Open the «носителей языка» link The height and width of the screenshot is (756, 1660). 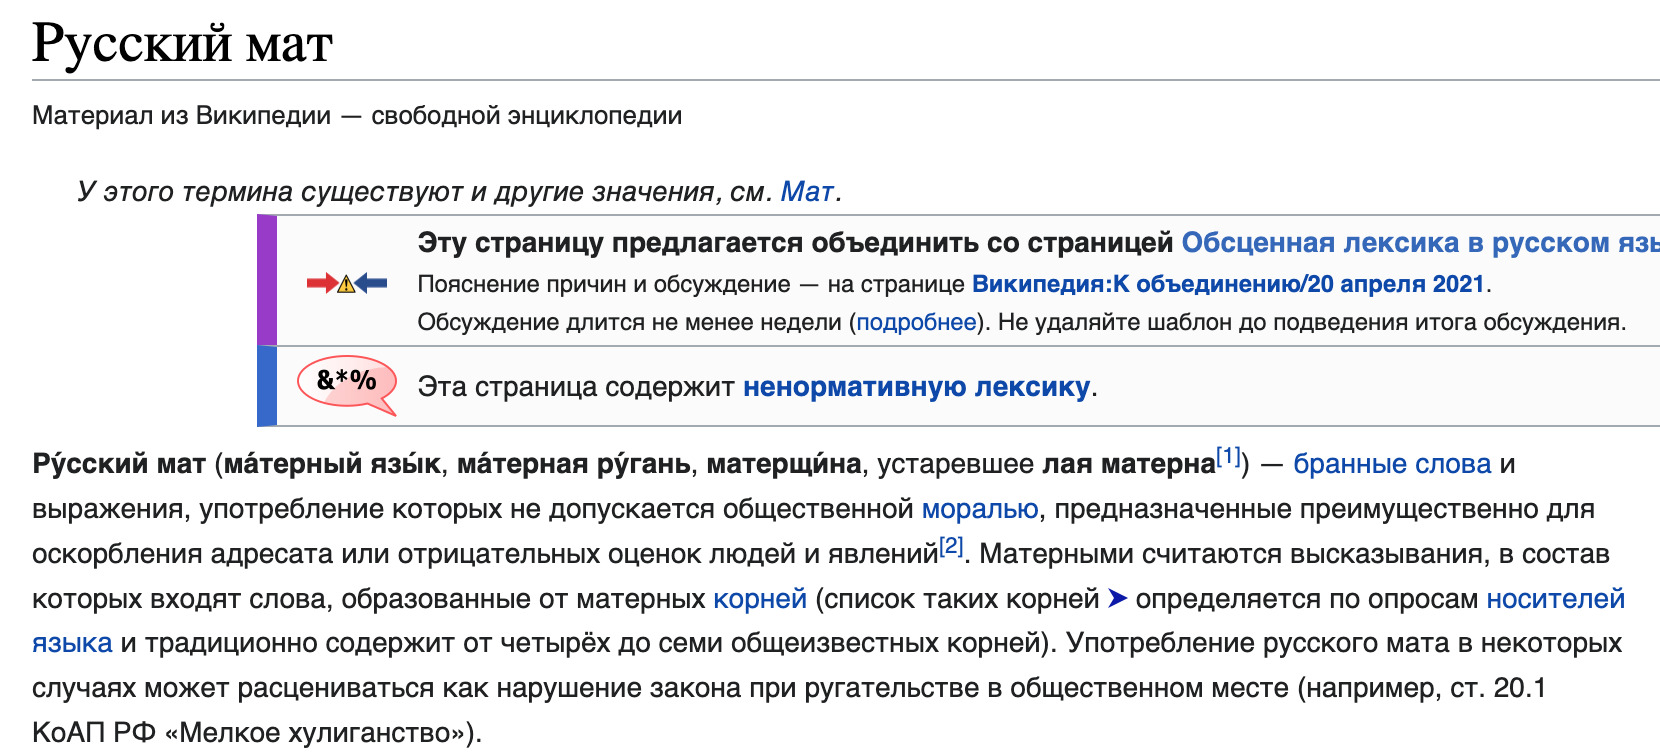(1555, 599)
